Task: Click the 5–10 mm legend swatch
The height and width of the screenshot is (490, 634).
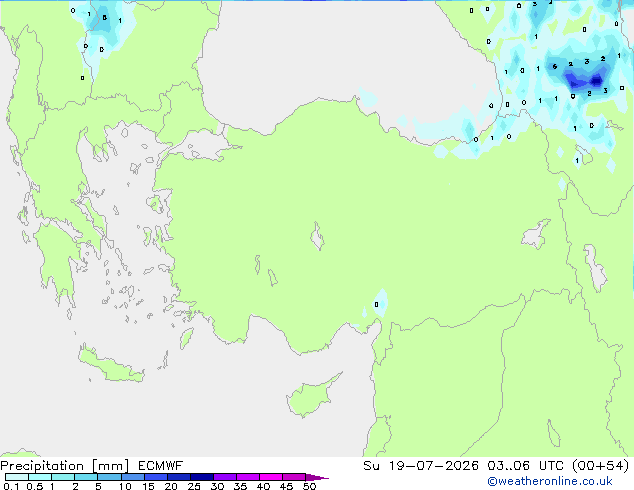Action: (x=109, y=477)
